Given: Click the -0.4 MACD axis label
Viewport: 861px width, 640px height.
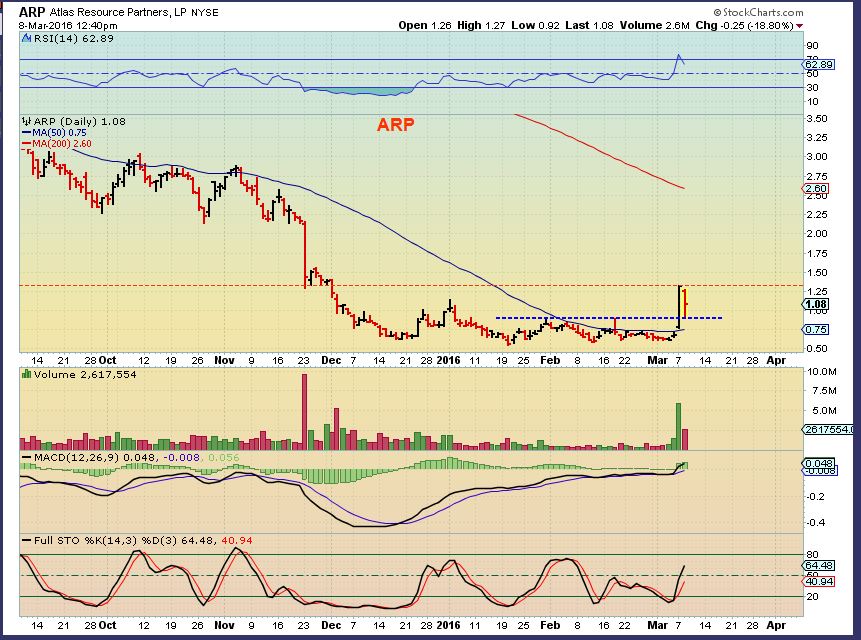Looking at the screenshot, I should pyautogui.click(x=815, y=523).
